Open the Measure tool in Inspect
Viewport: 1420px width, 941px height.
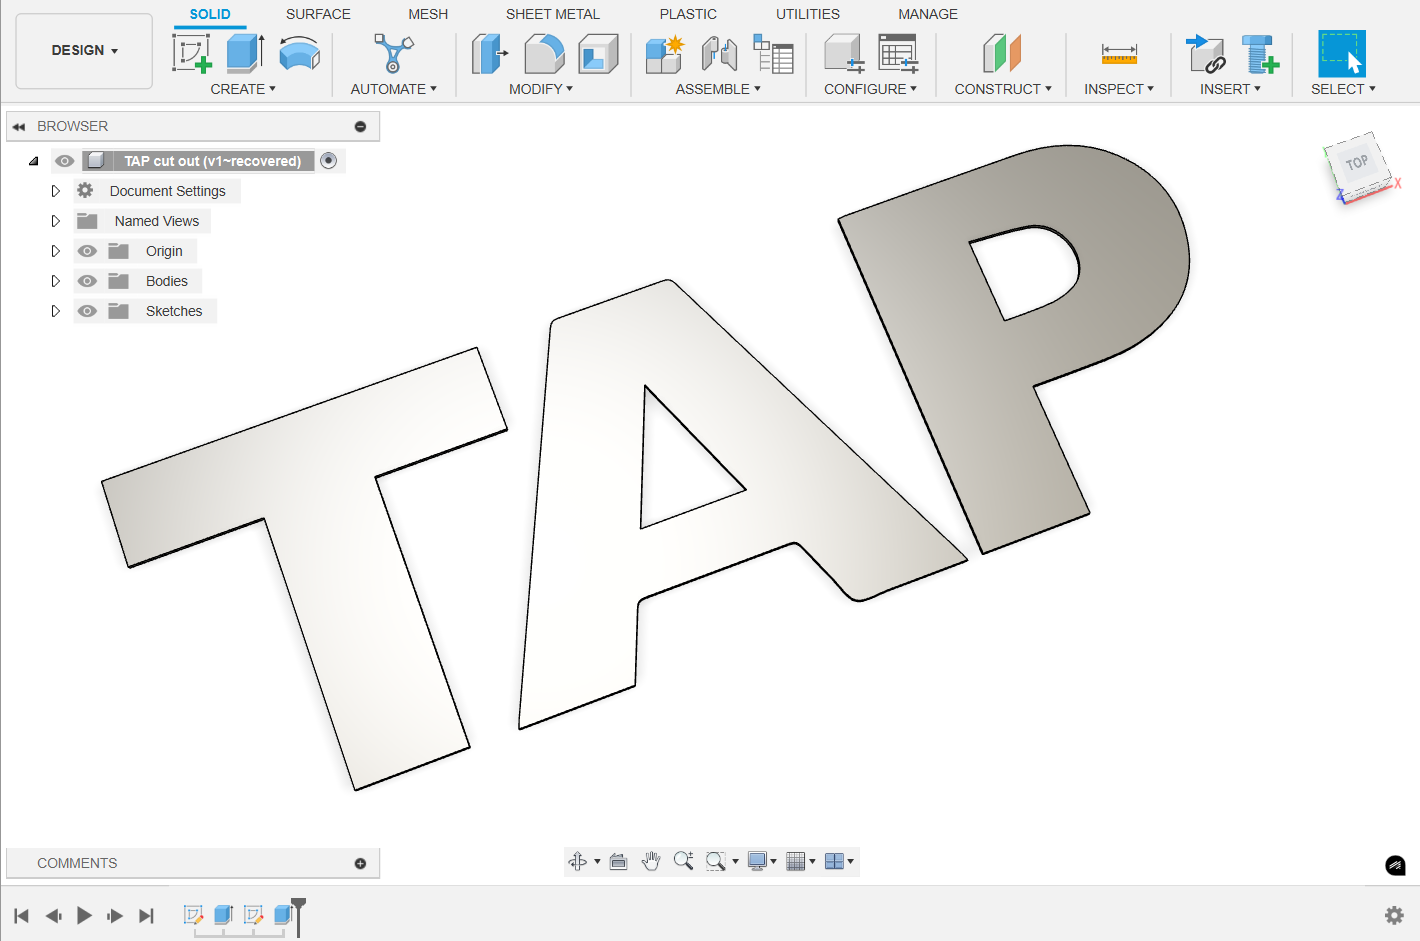1118,54
